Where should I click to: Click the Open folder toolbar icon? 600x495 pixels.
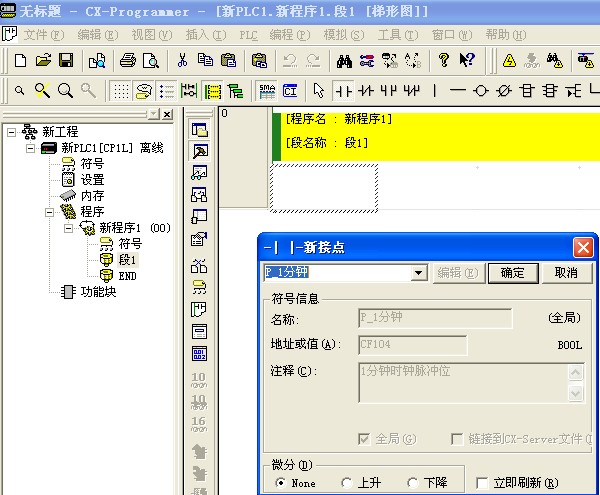[x=43, y=60]
